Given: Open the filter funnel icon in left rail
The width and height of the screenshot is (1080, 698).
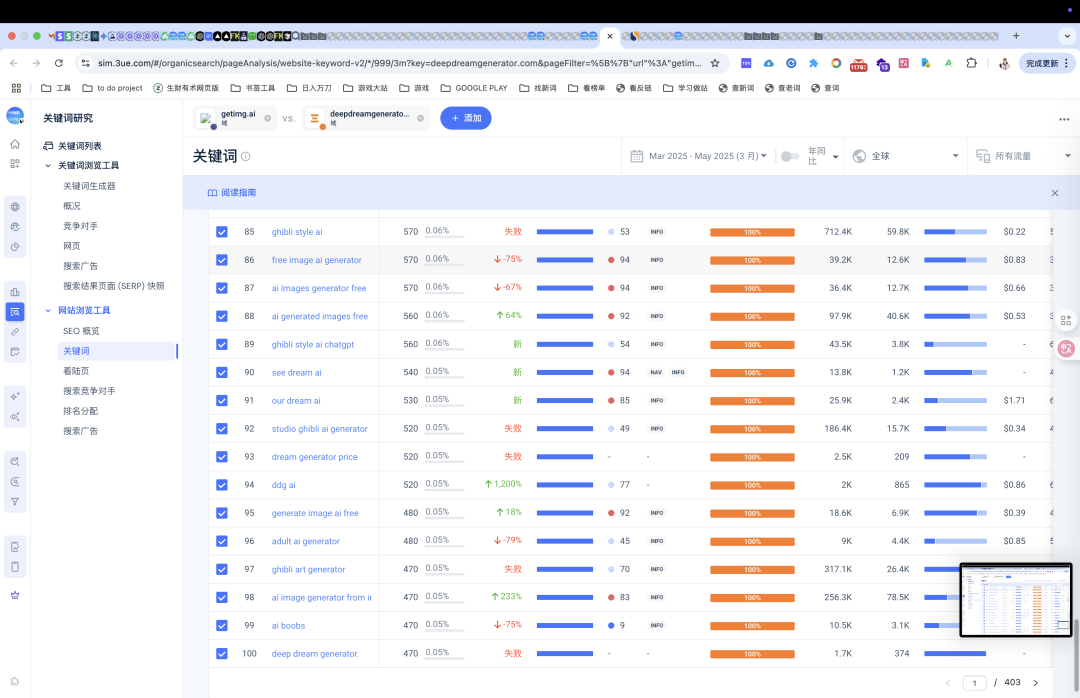Looking at the screenshot, I should click(x=15, y=502).
